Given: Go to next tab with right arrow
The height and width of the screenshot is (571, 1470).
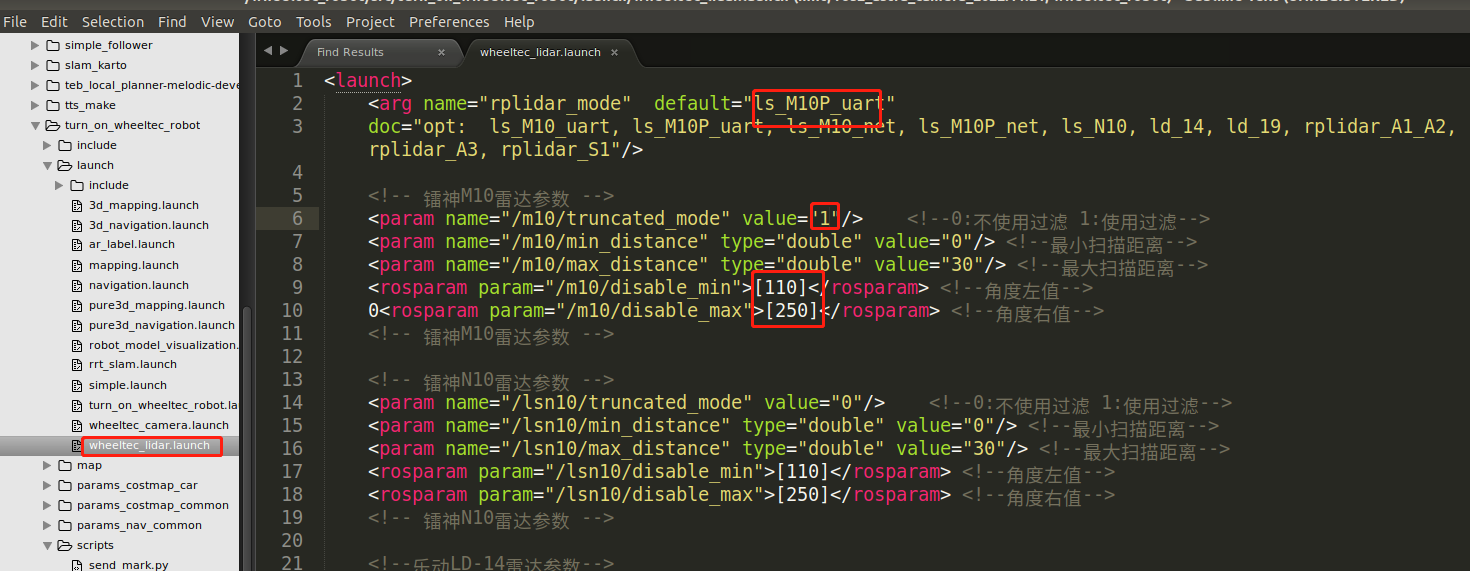Looking at the screenshot, I should 284,51.
